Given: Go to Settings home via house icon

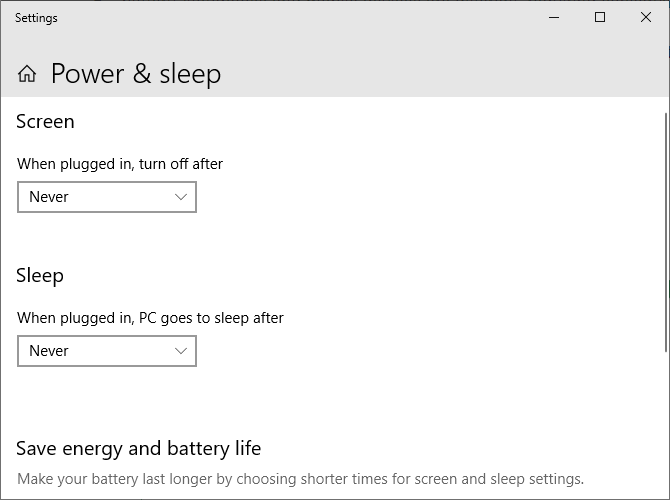Looking at the screenshot, I should coord(27,74).
